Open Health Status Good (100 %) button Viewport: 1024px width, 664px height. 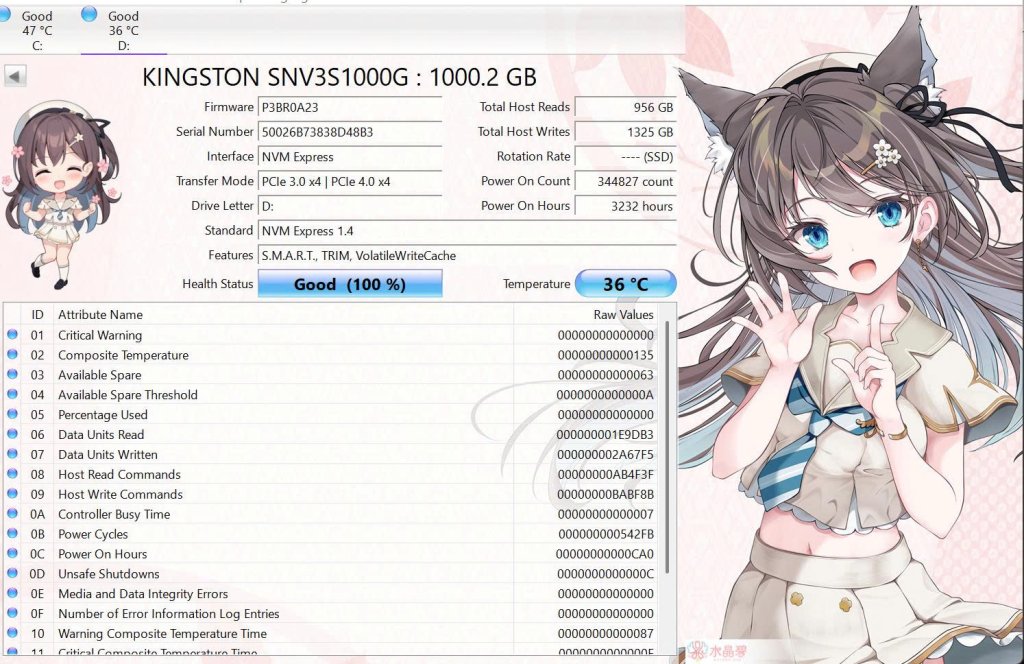[350, 284]
